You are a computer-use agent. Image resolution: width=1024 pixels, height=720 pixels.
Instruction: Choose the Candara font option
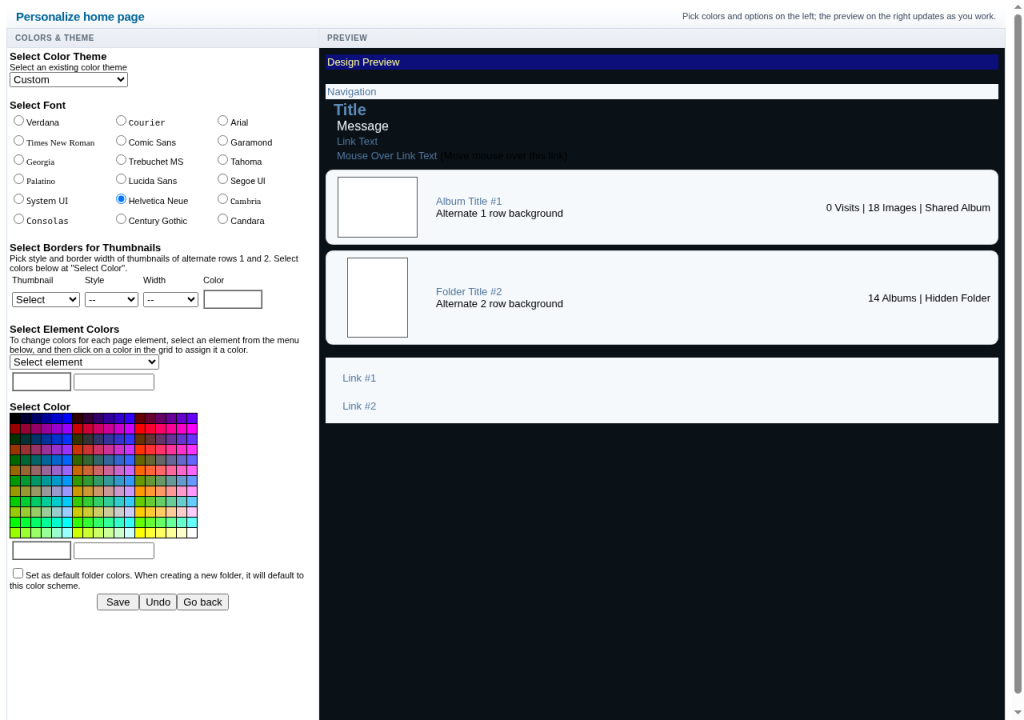tap(223, 219)
